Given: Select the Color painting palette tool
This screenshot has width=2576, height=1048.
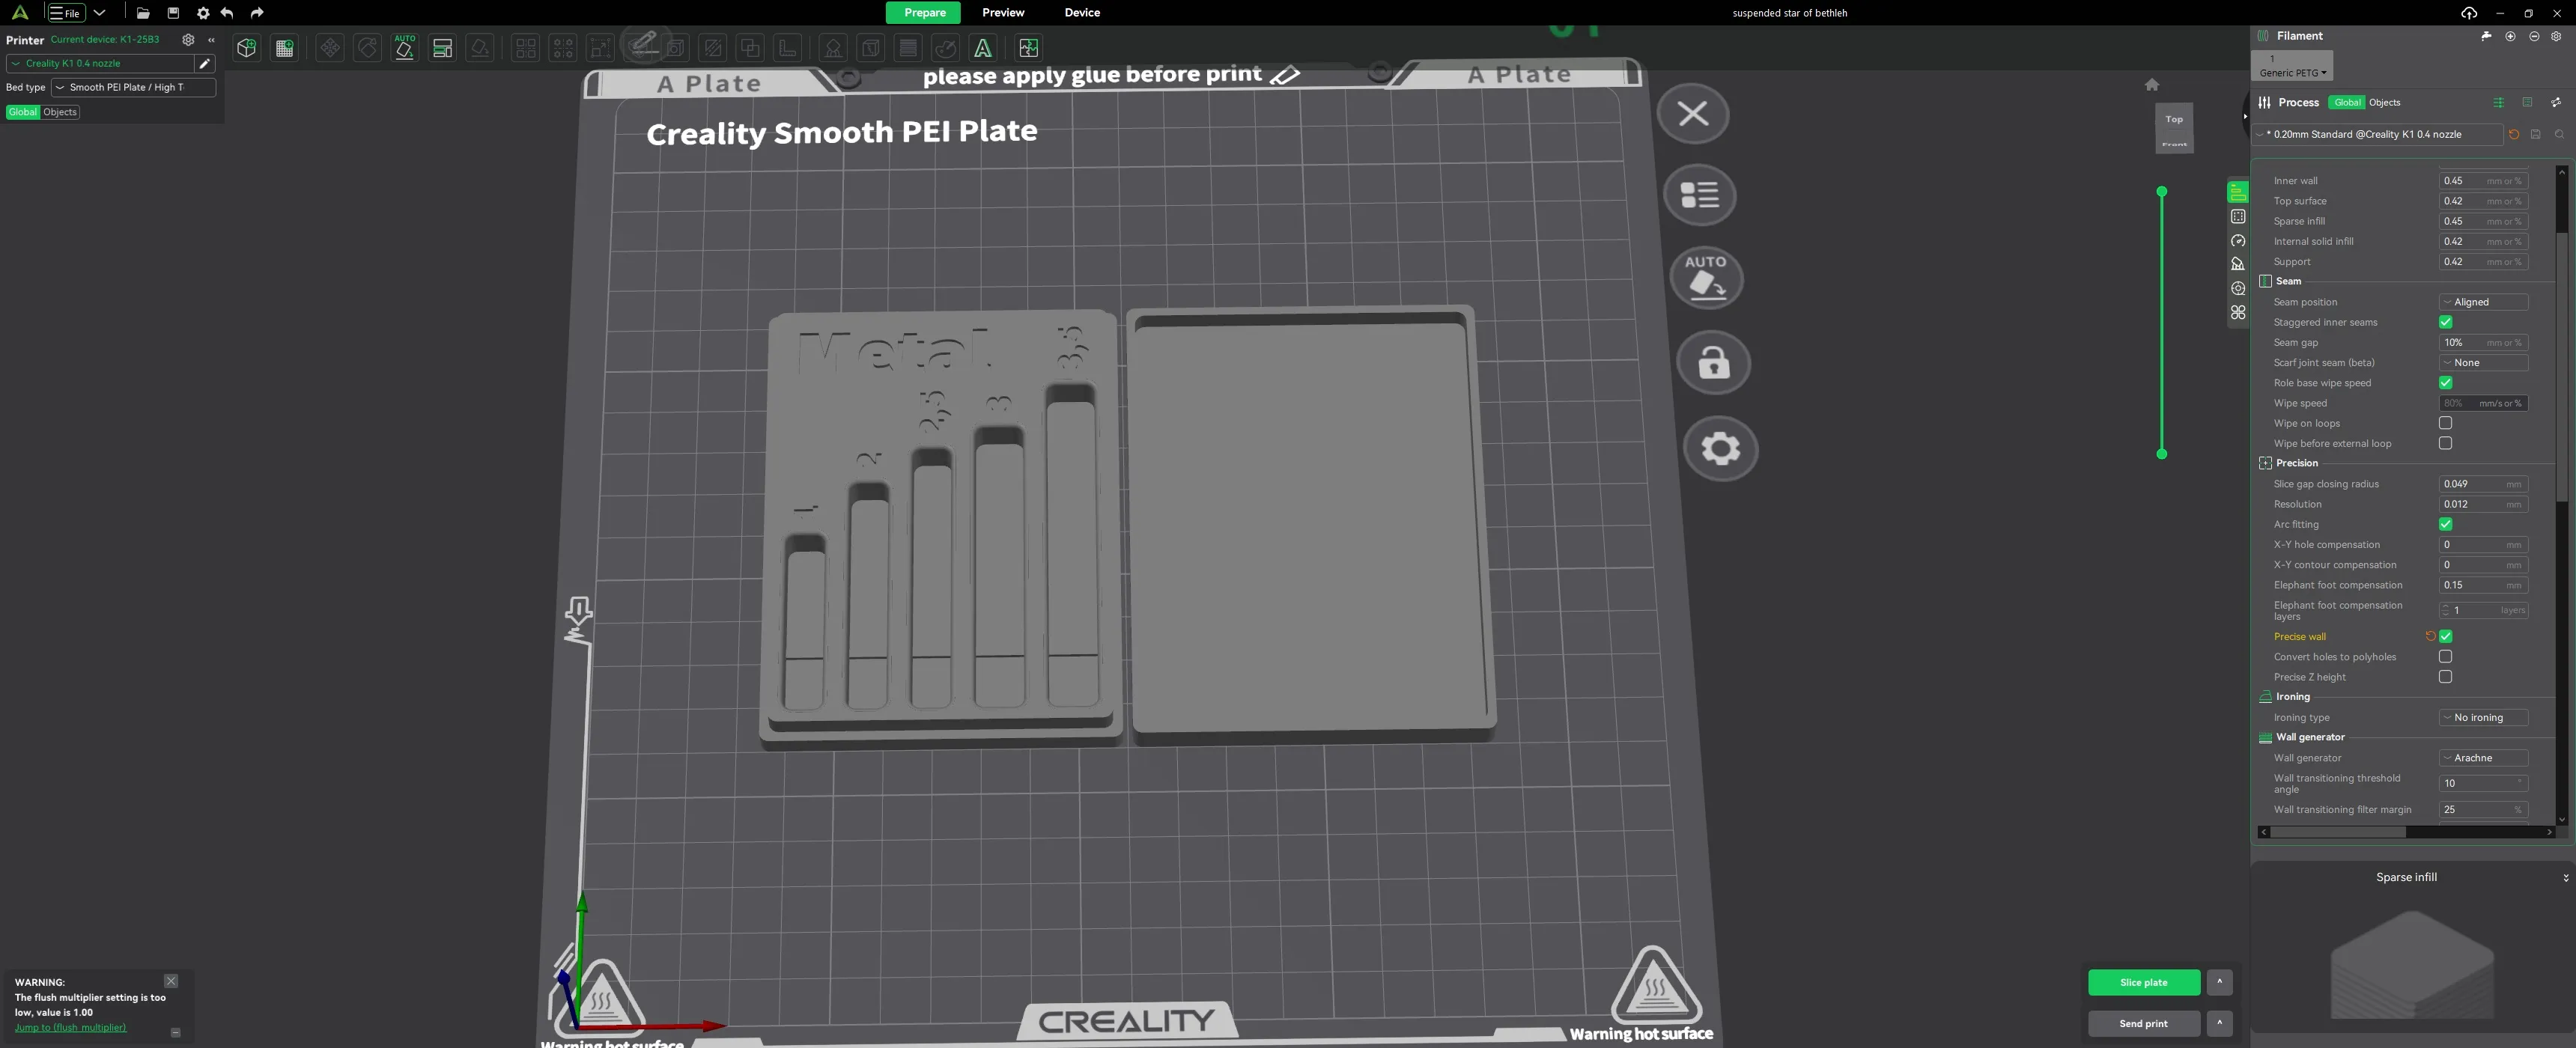Looking at the screenshot, I should [x=945, y=48].
